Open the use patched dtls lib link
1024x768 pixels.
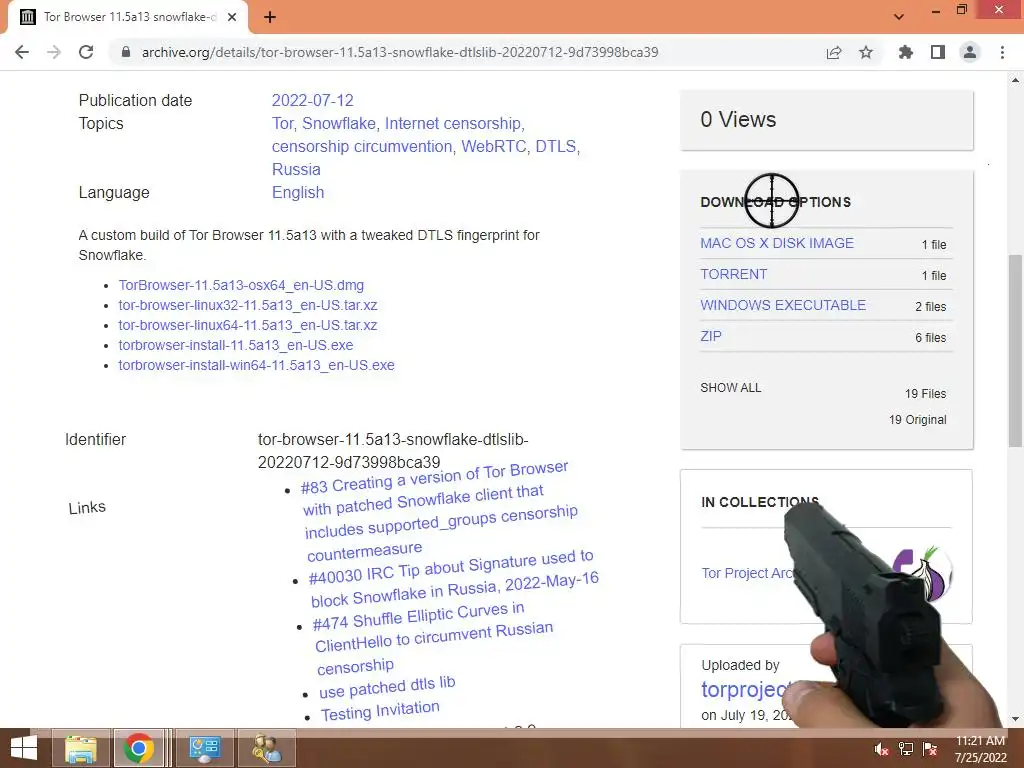tap(387, 687)
